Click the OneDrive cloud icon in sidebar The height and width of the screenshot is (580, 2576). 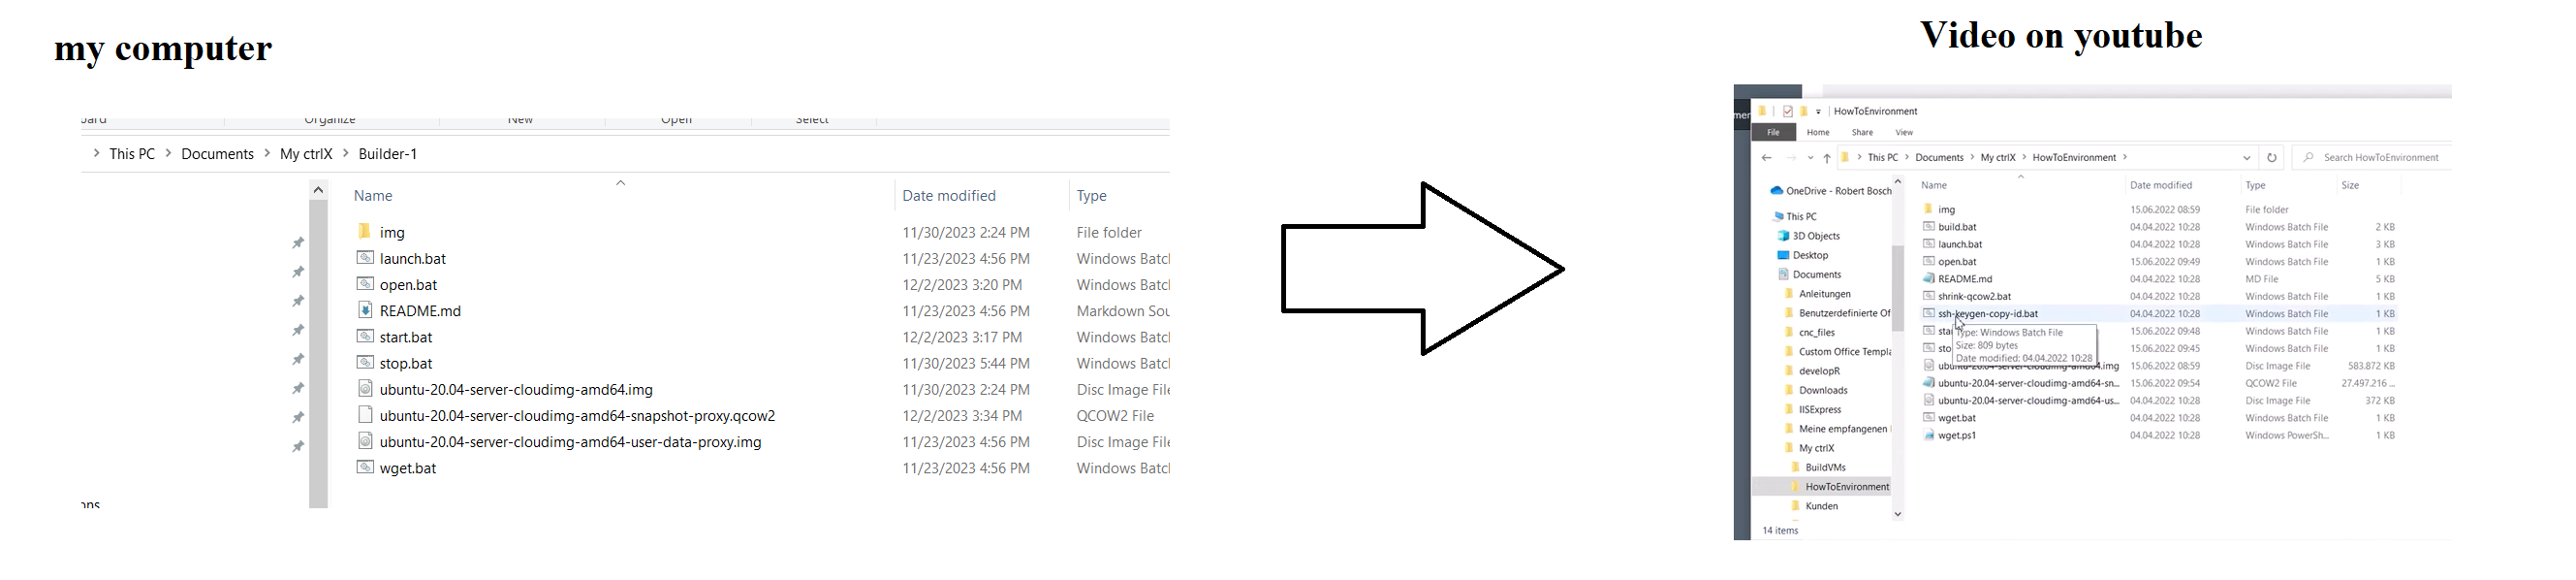coord(1776,191)
